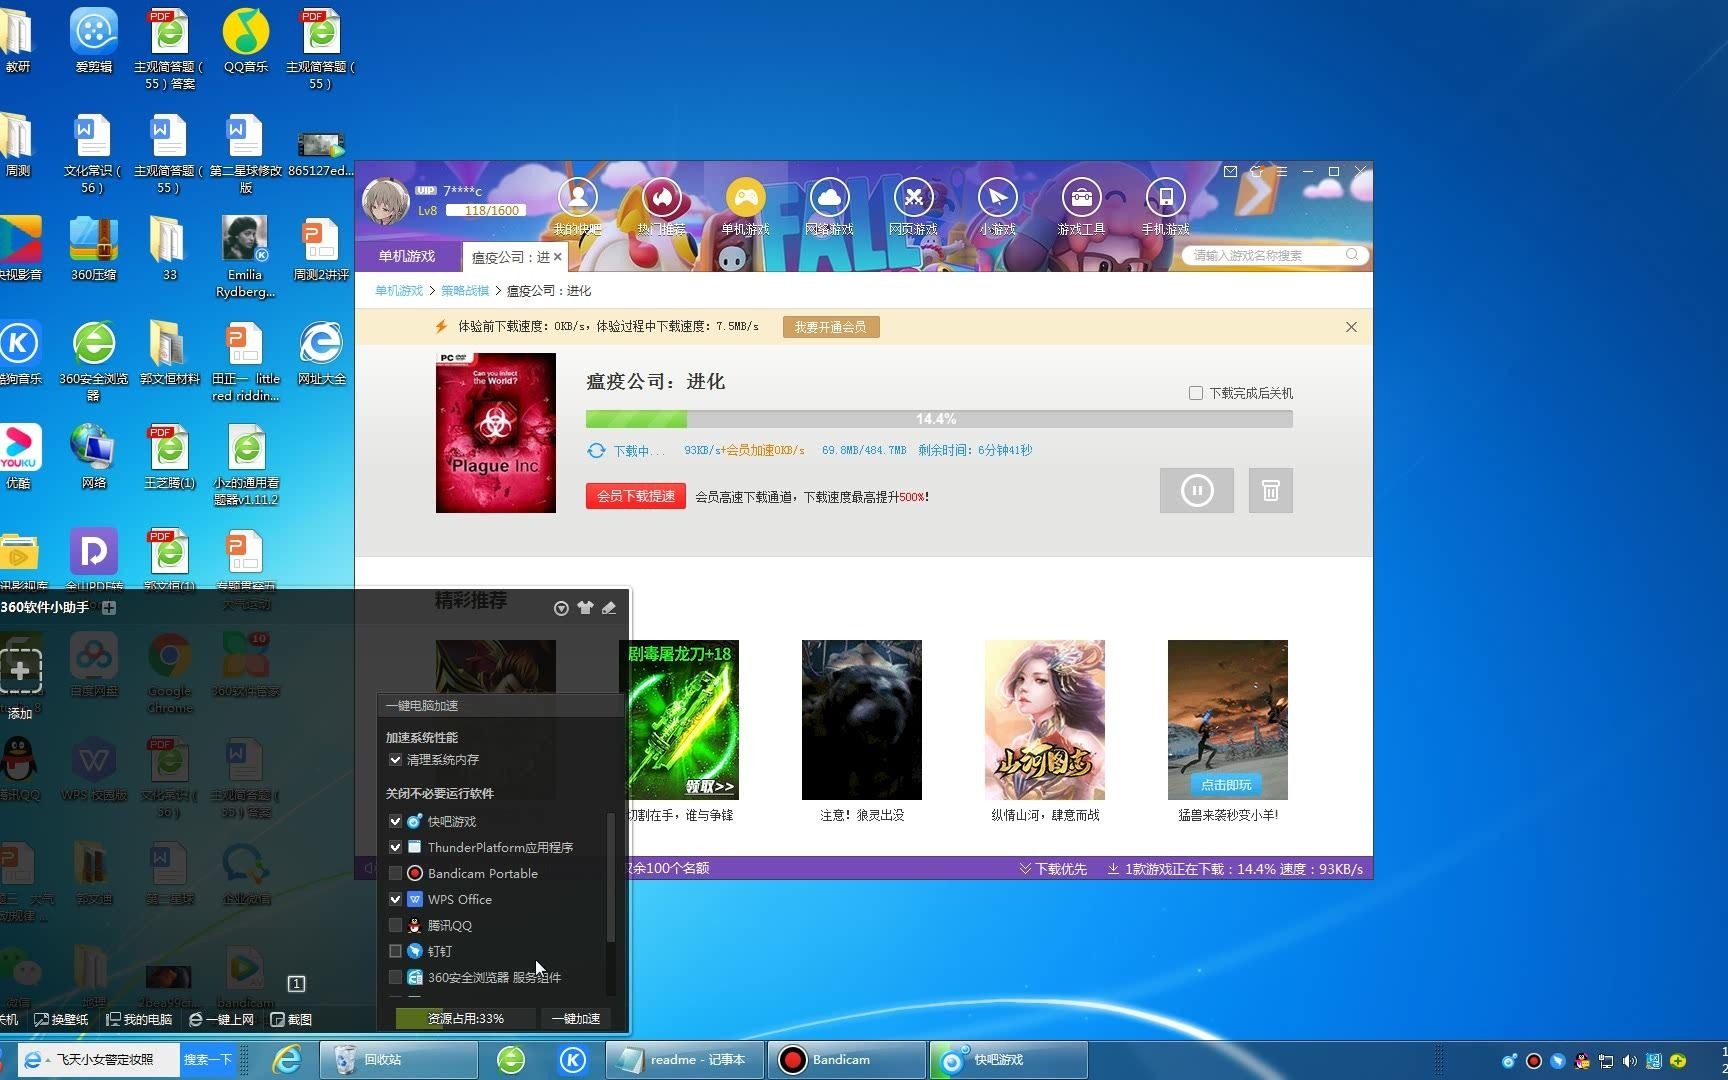Open QQ音乐 desktop icon

246,42
